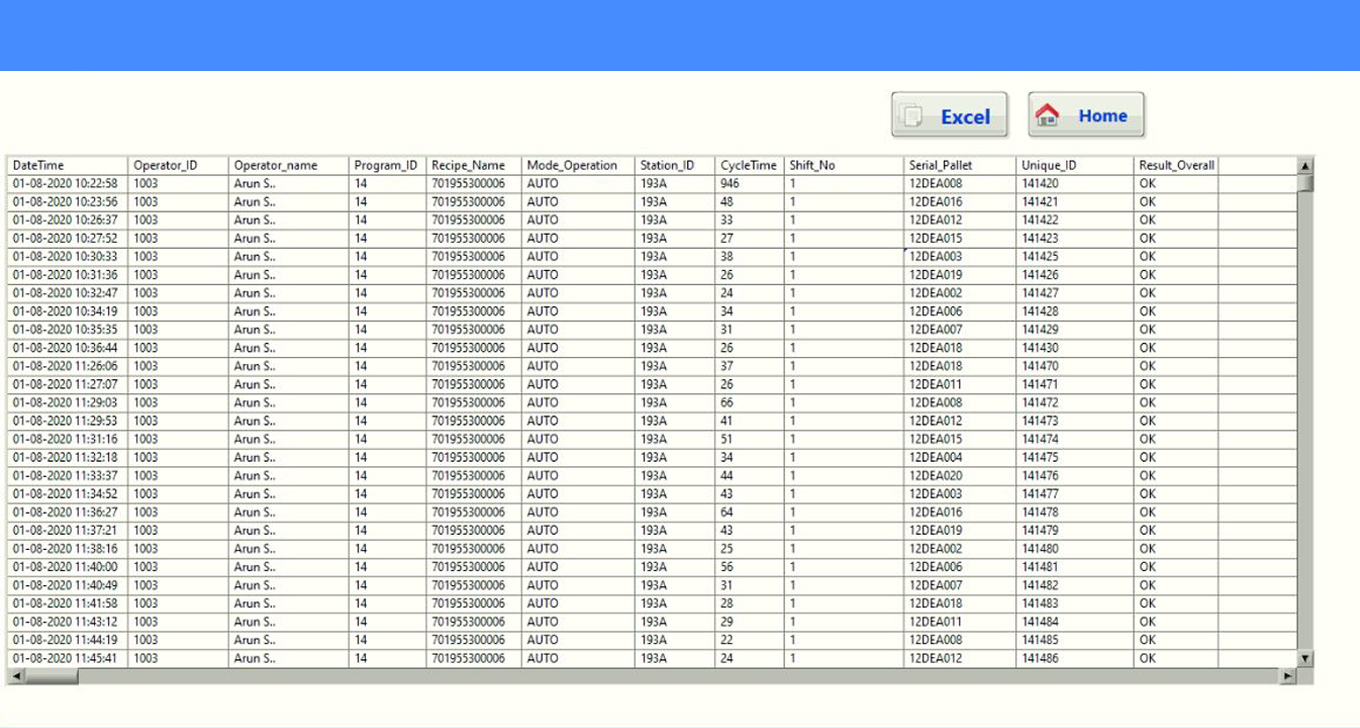1360x728 pixels.
Task: Click DateTime cell 01-08-2020 10:23:56
Action: 67,202
